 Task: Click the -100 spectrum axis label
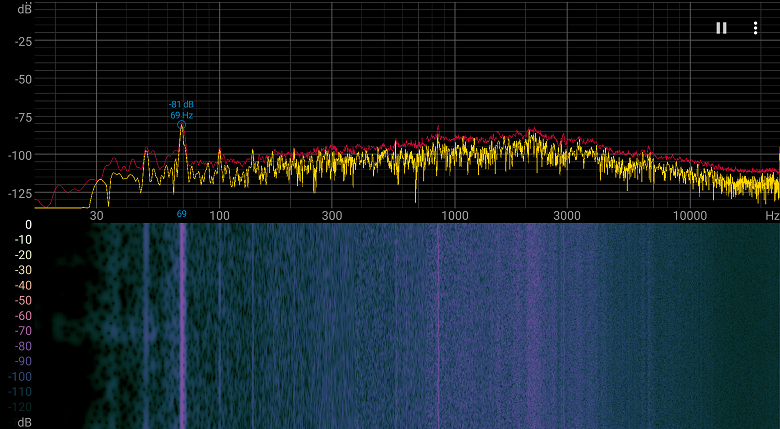pos(20,155)
